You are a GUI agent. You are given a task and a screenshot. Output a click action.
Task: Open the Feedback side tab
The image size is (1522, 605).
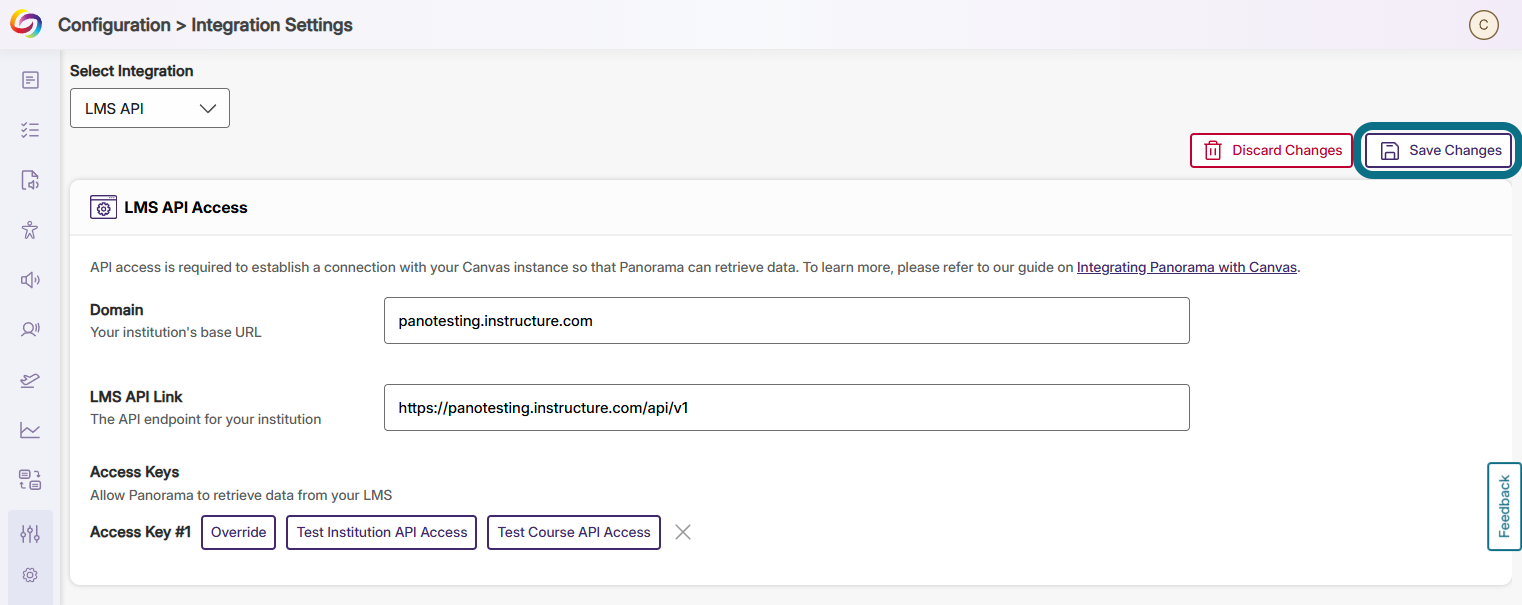click(1504, 506)
